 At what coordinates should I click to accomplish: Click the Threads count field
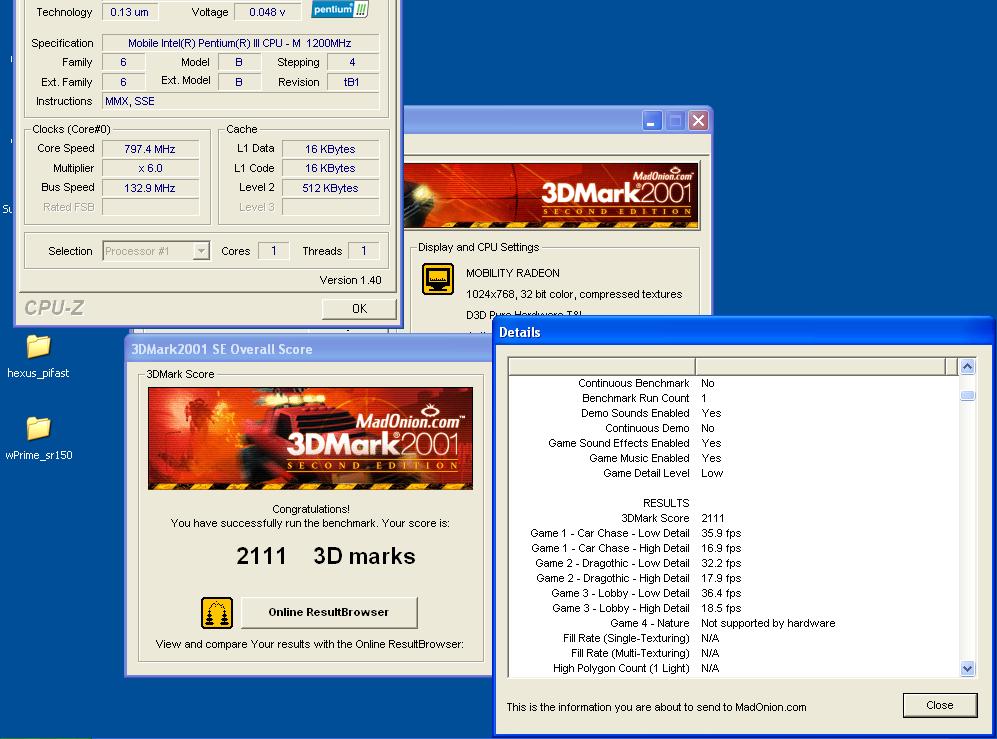tap(364, 251)
